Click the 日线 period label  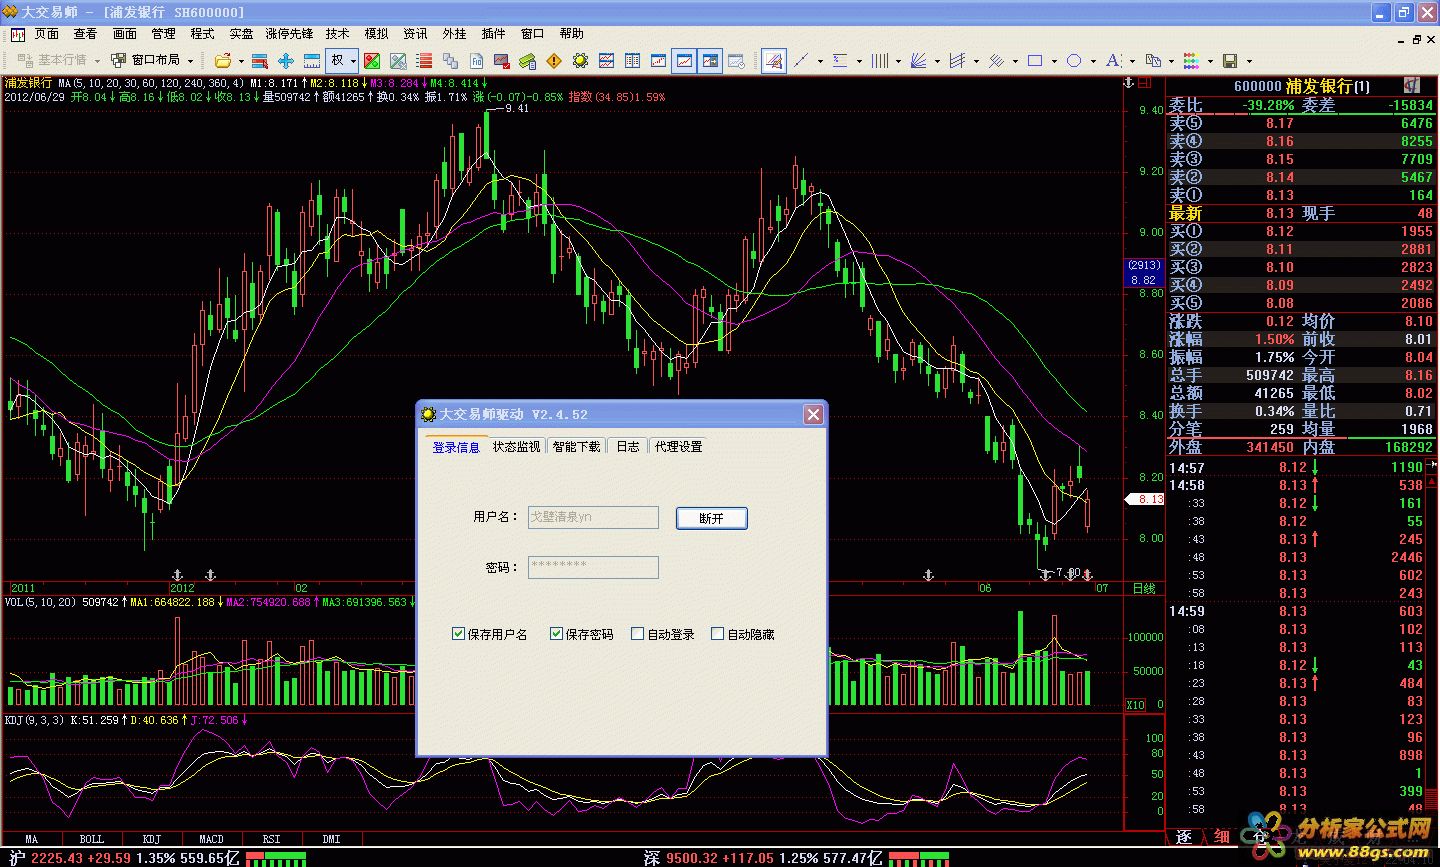1143,588
